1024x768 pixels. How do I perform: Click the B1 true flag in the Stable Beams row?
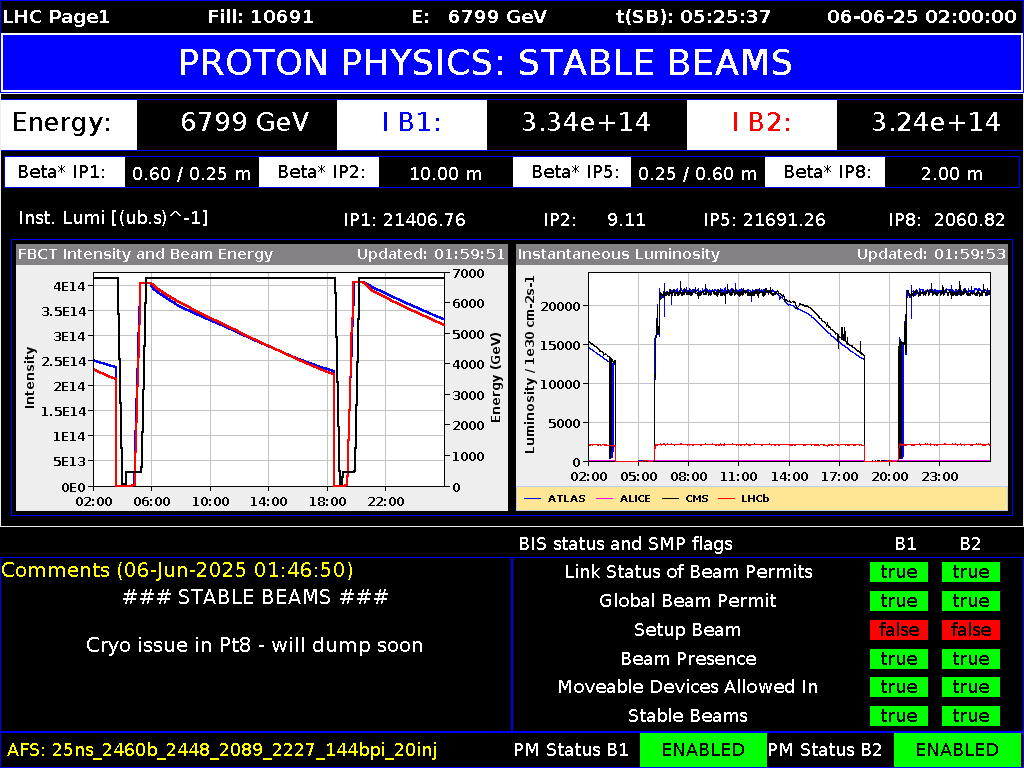click(x=899, y=716)
